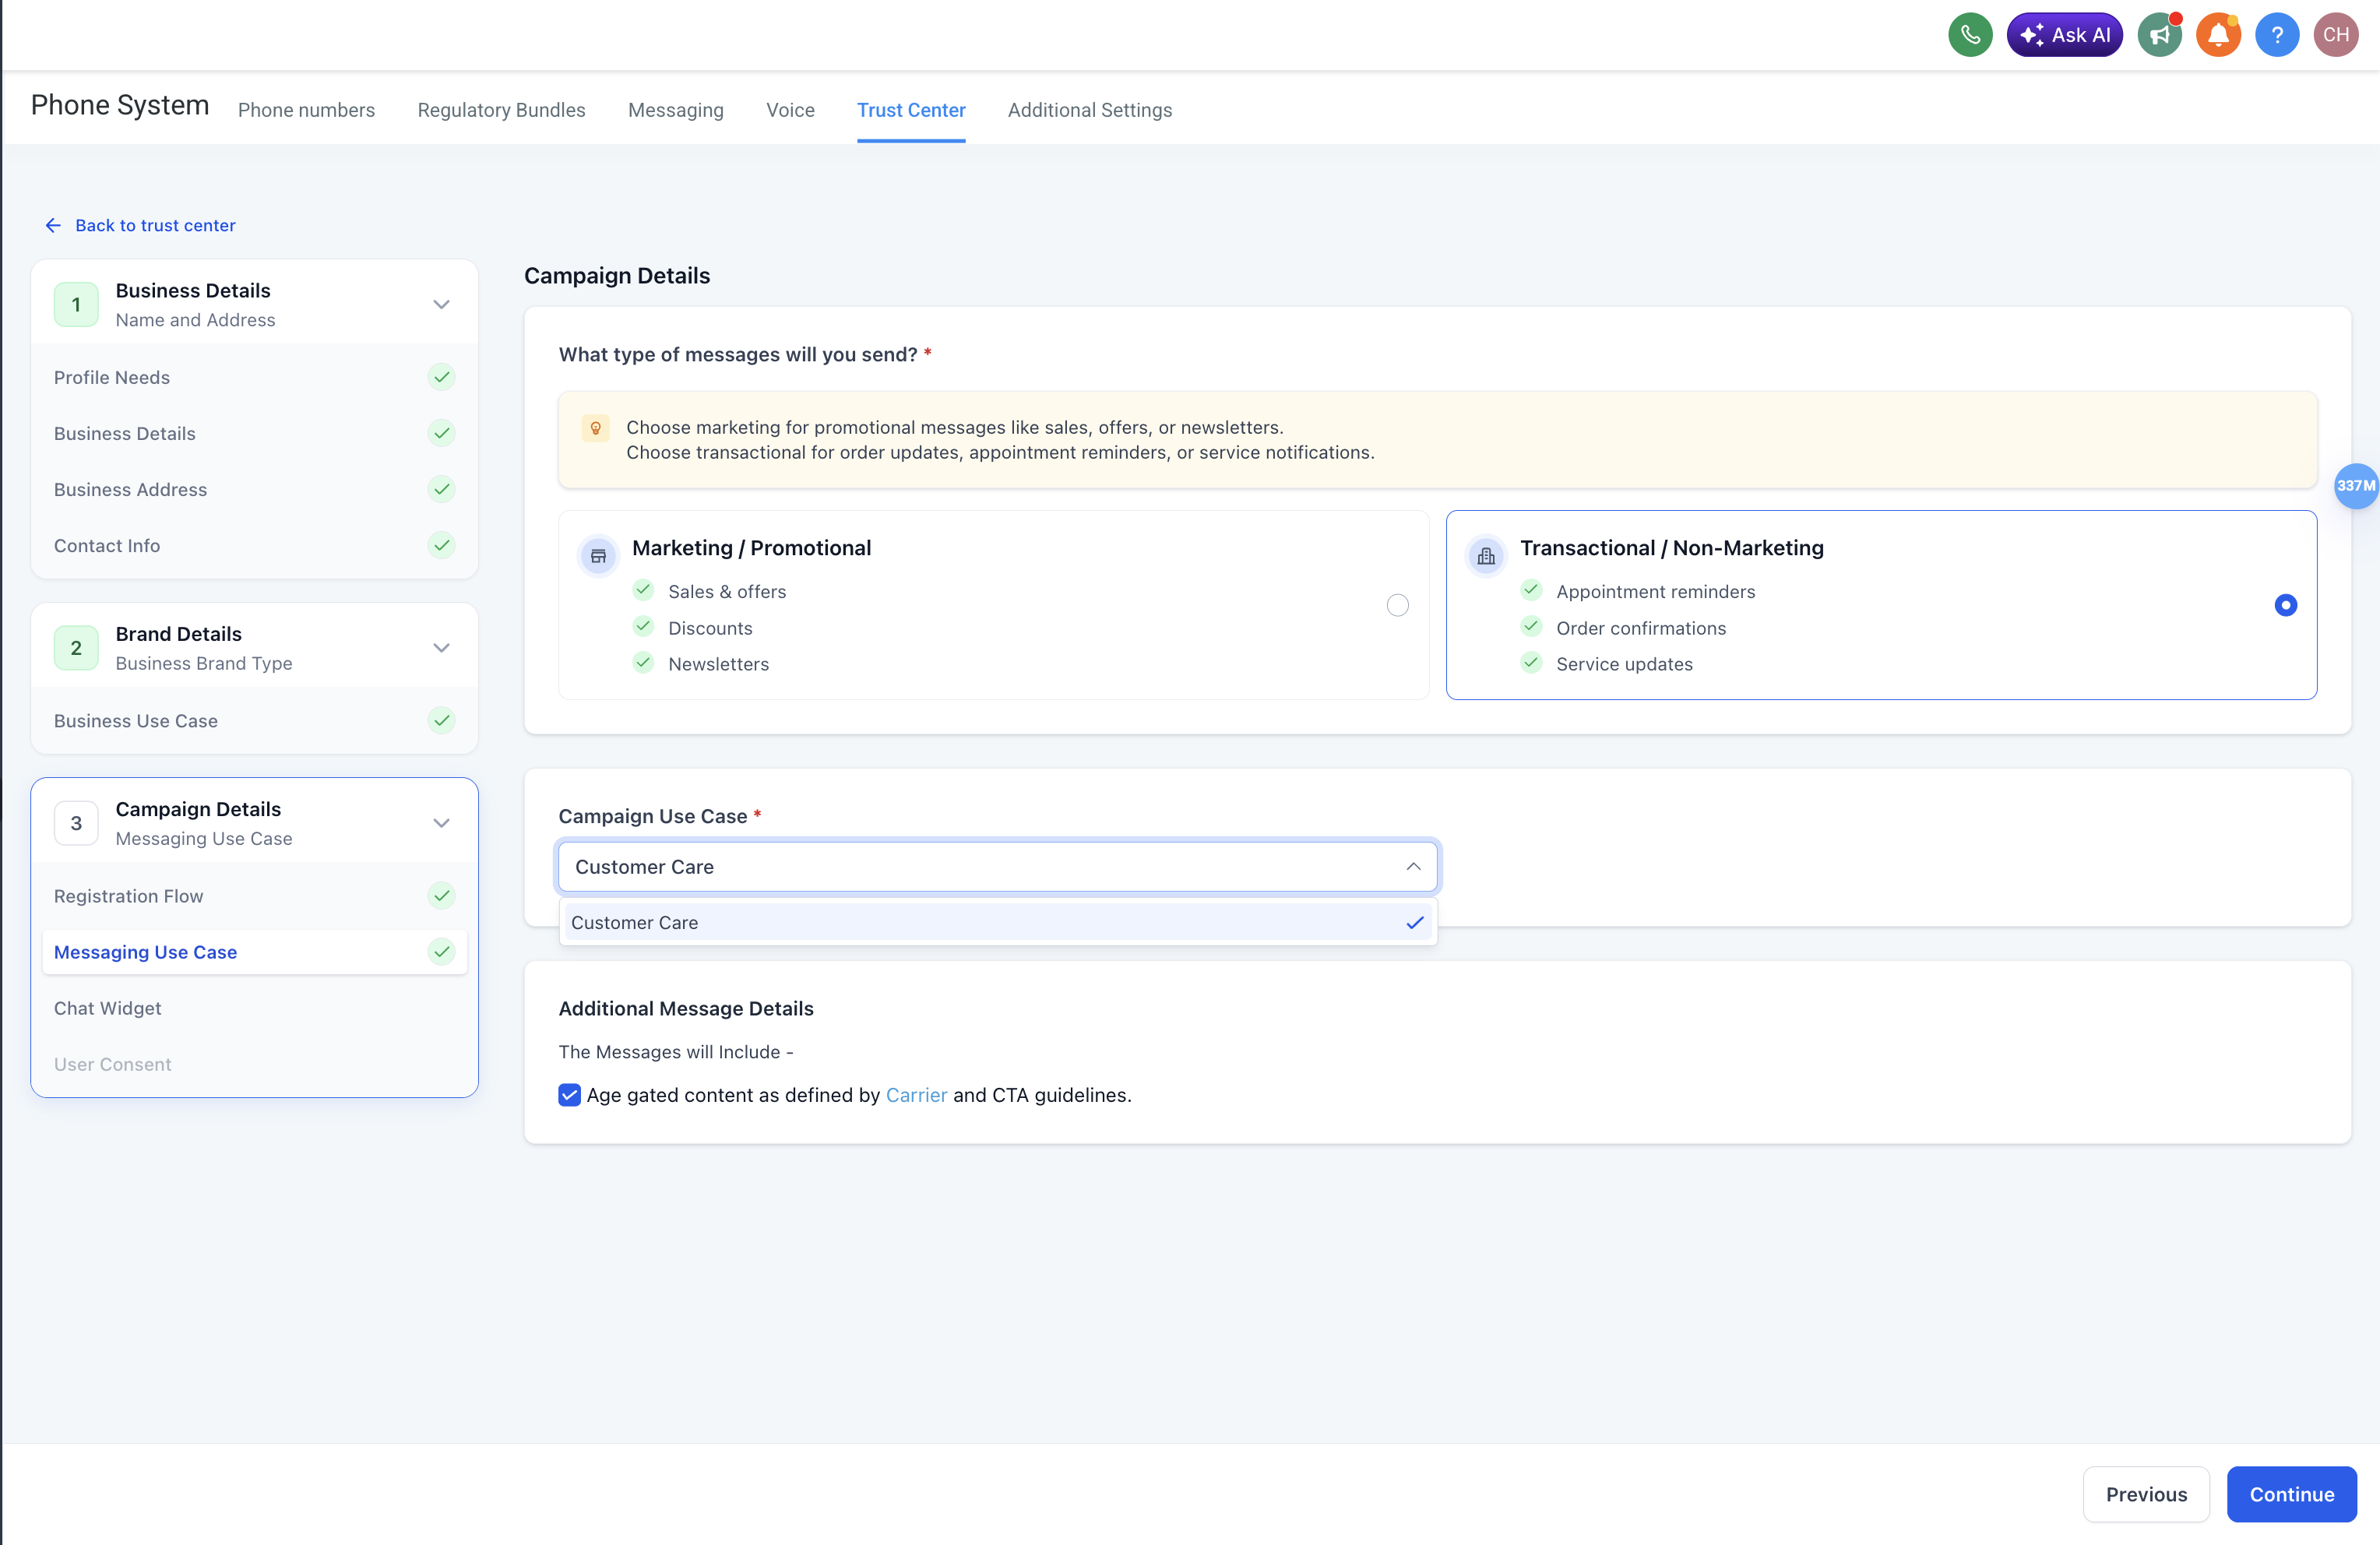Choose the Customer Care dropdown option
The height and width of the screenshot is (1545, 2380).
click(x=635, y=923)
